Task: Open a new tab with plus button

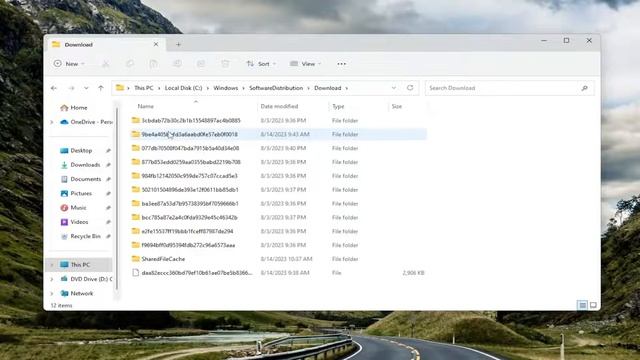Action: click(178, 44)
